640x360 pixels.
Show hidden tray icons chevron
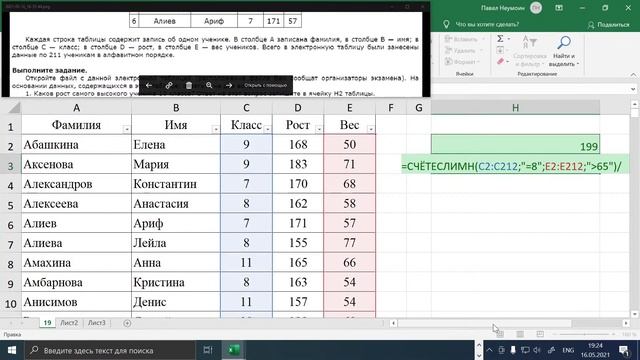pyautogui.click(x=489, y=350)
